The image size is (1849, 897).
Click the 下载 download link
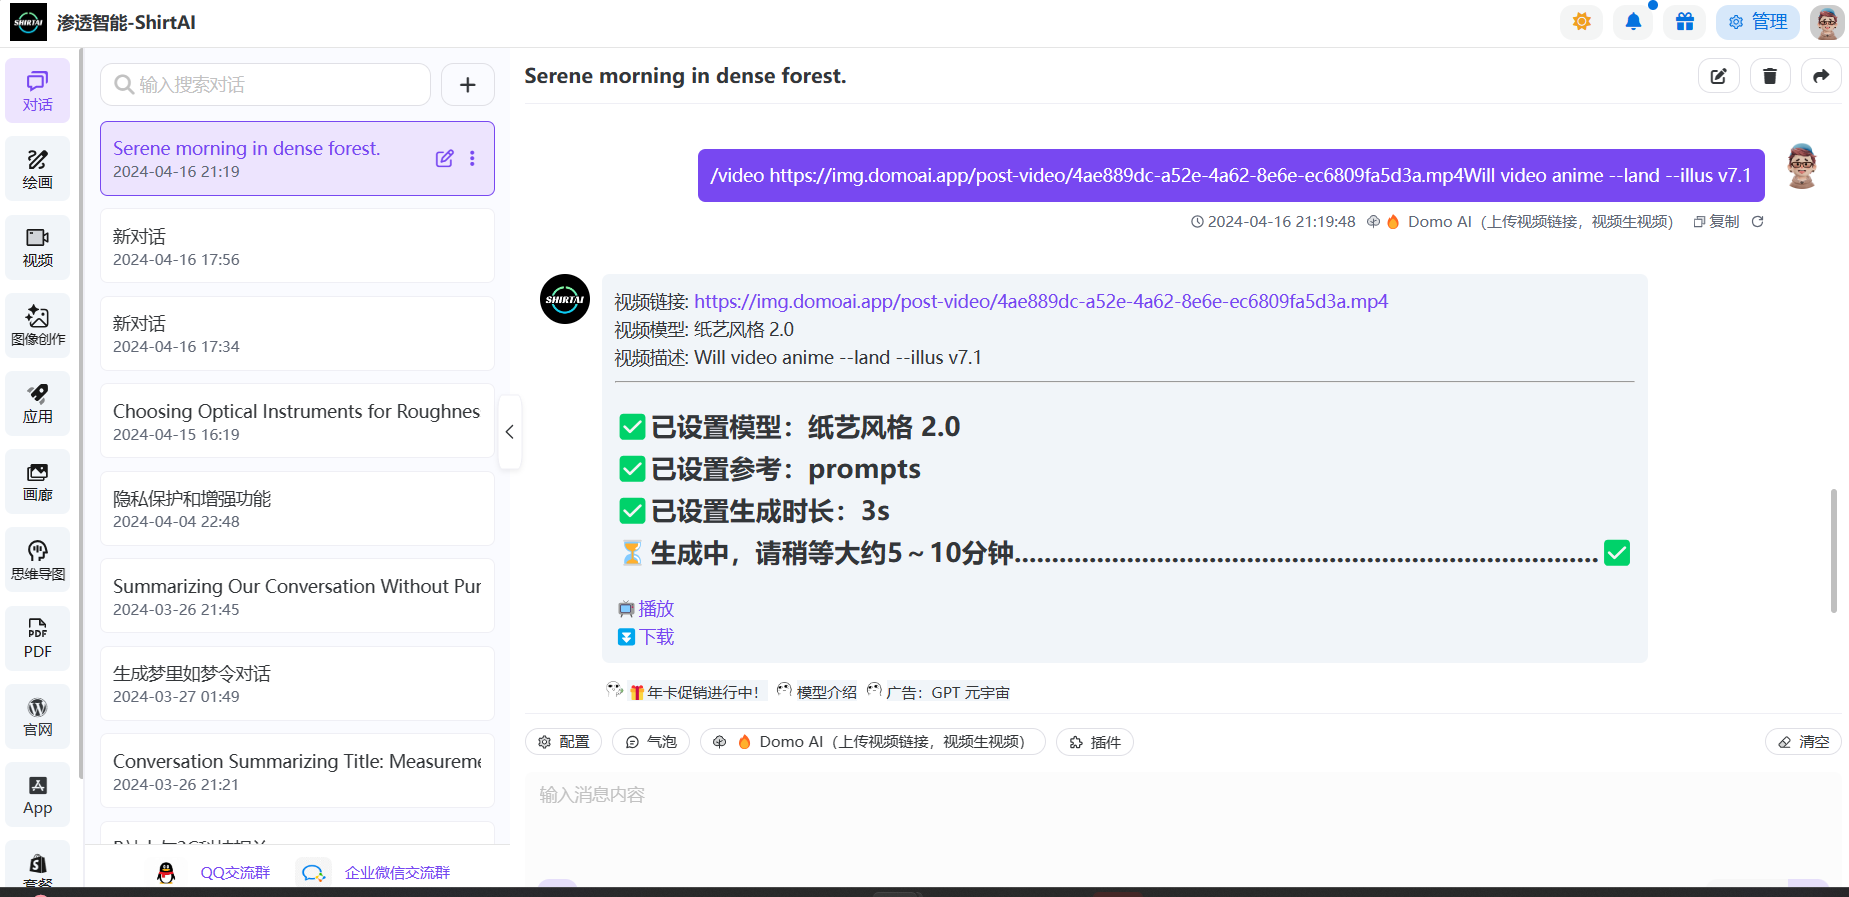click(656, 637)
